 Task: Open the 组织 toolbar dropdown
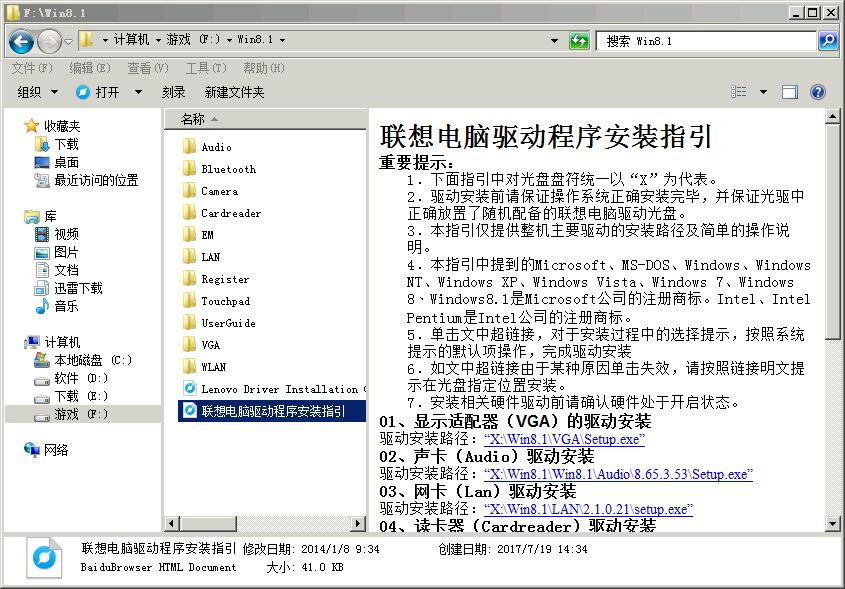tap(38, 92)
